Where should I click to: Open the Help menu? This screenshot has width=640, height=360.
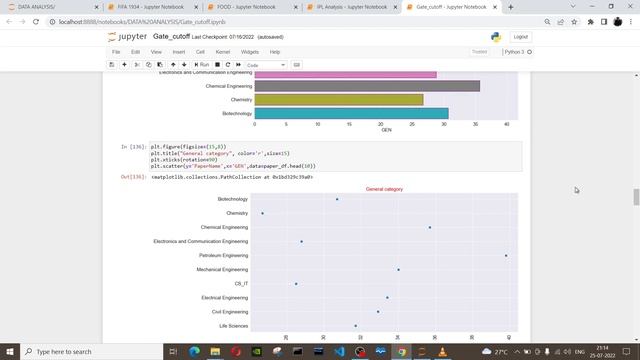point(275,52)
